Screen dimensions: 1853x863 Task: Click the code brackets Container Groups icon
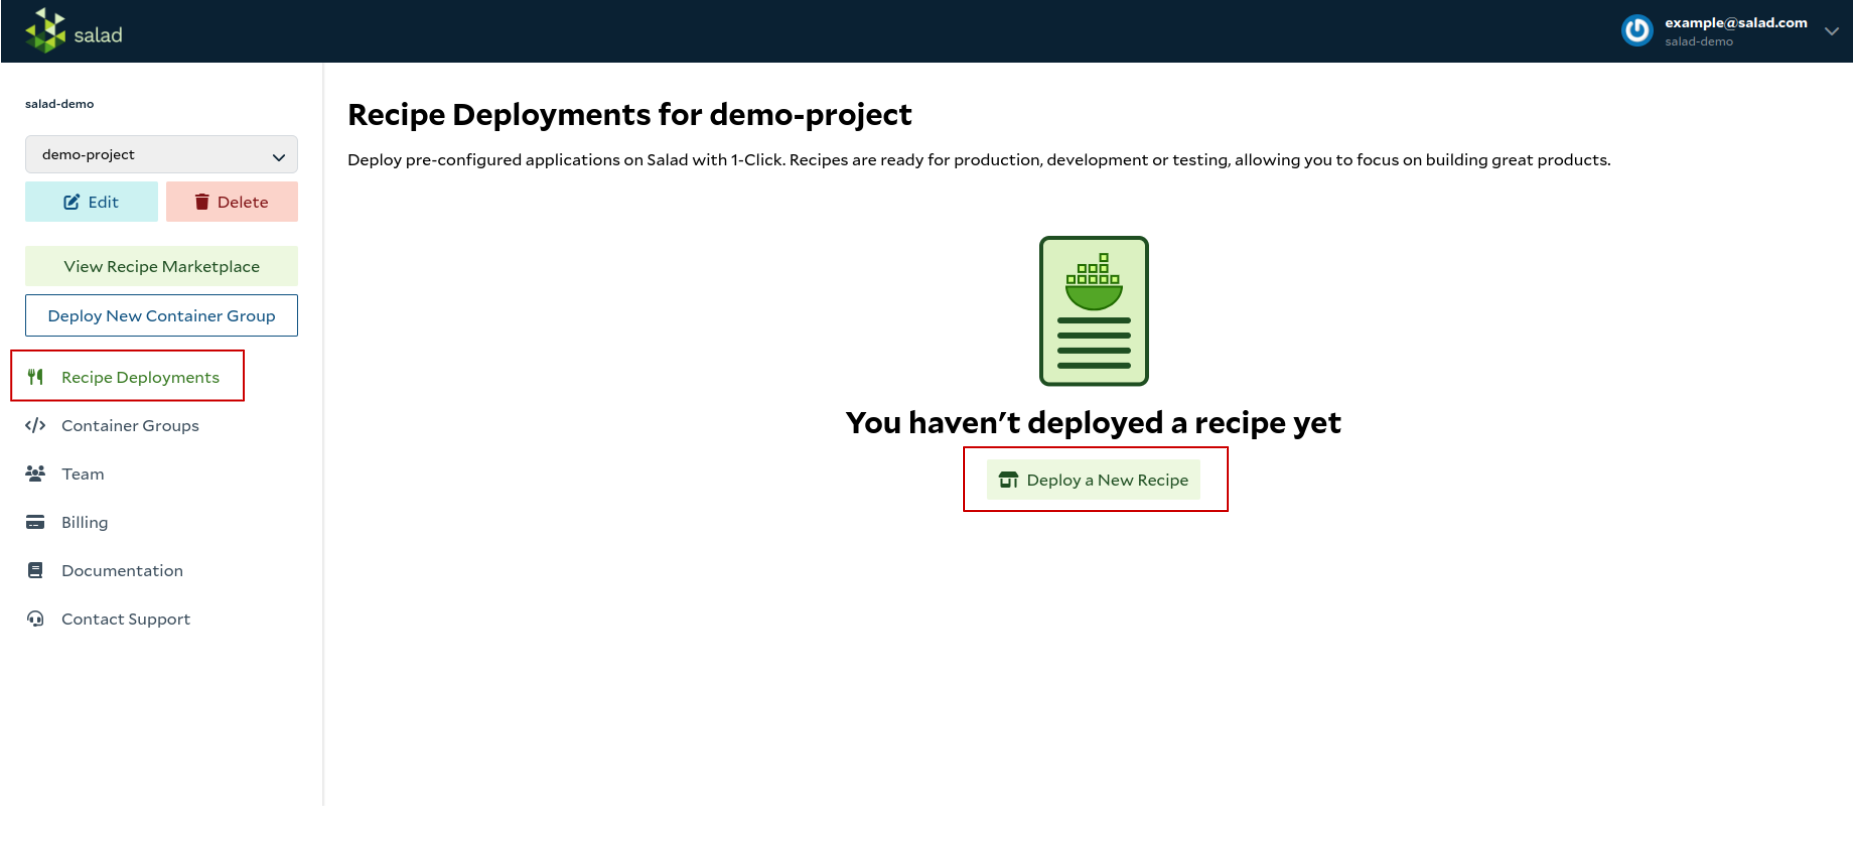tap(35, 425)
